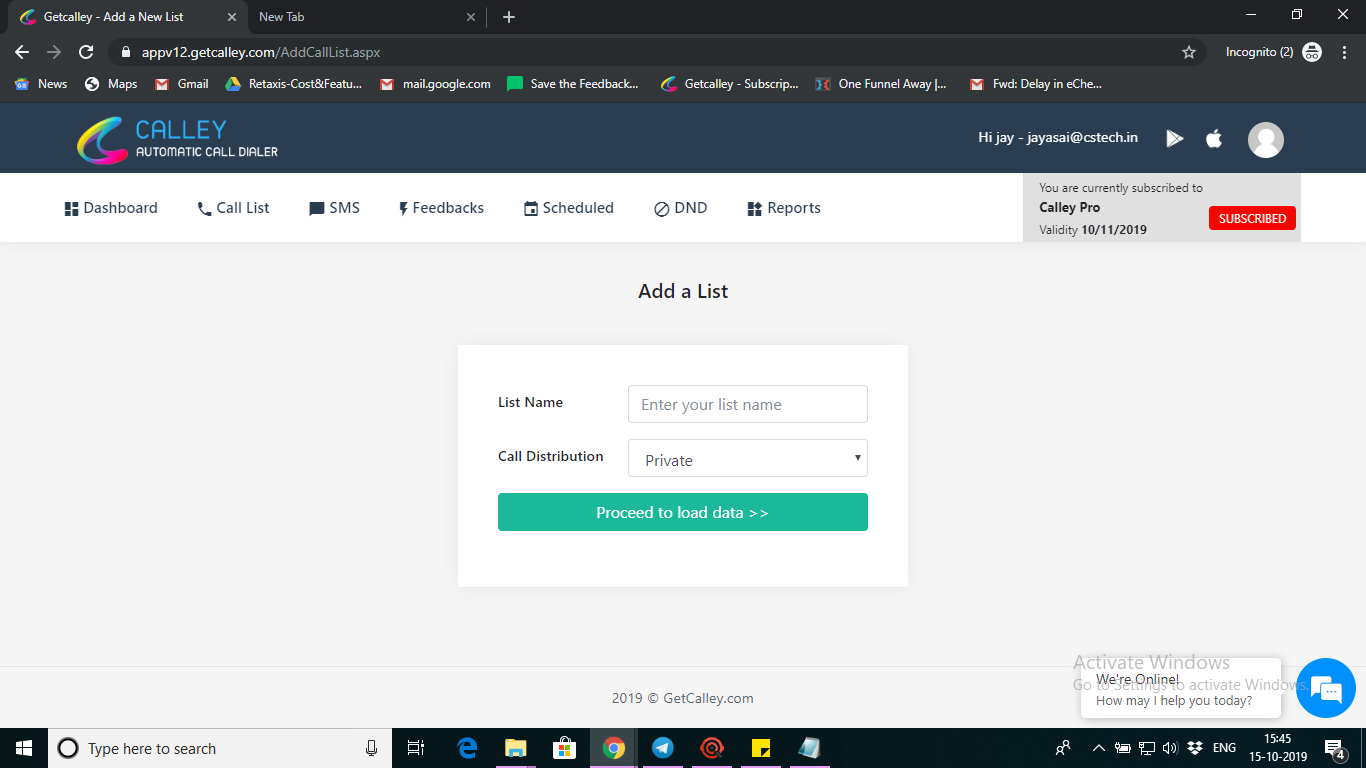Image resolution: width=1366 pixels, height=768 pixels.
Task: Launch Edge from the taskbar
Action: click(467, 748)
